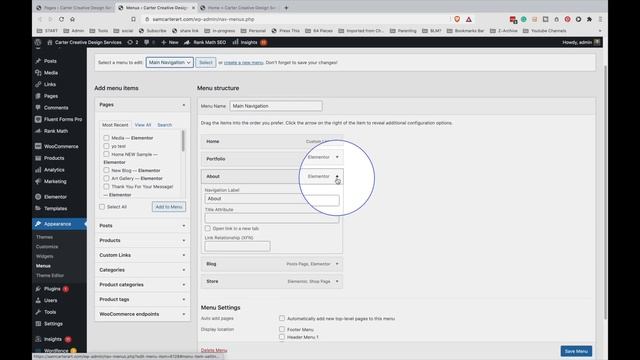The width and height of the screenshot is (640, 360).
Task: Enable Open link in a new tab
Action: coord(208,229)
